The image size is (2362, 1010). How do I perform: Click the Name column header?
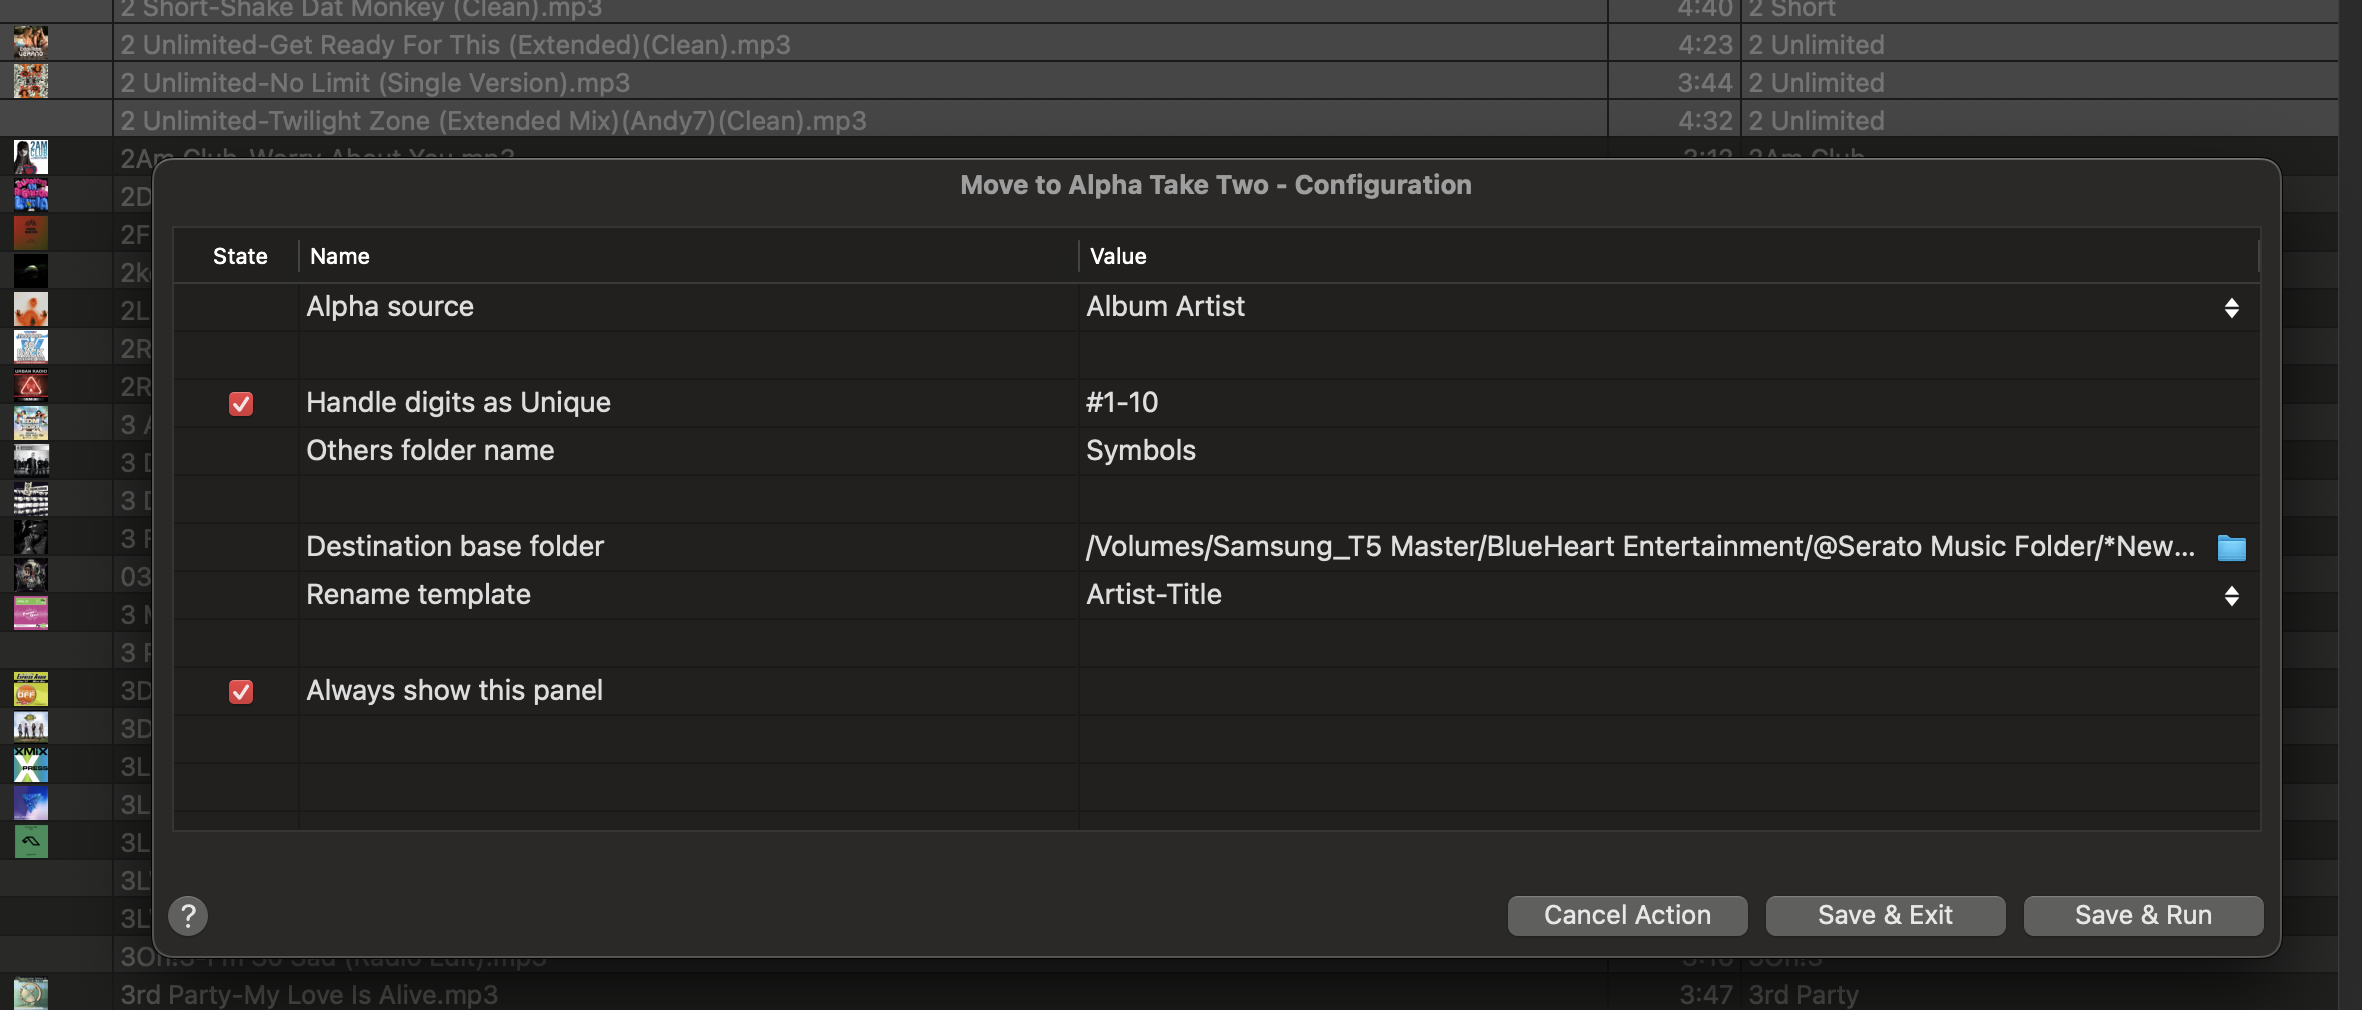[340, 257]
